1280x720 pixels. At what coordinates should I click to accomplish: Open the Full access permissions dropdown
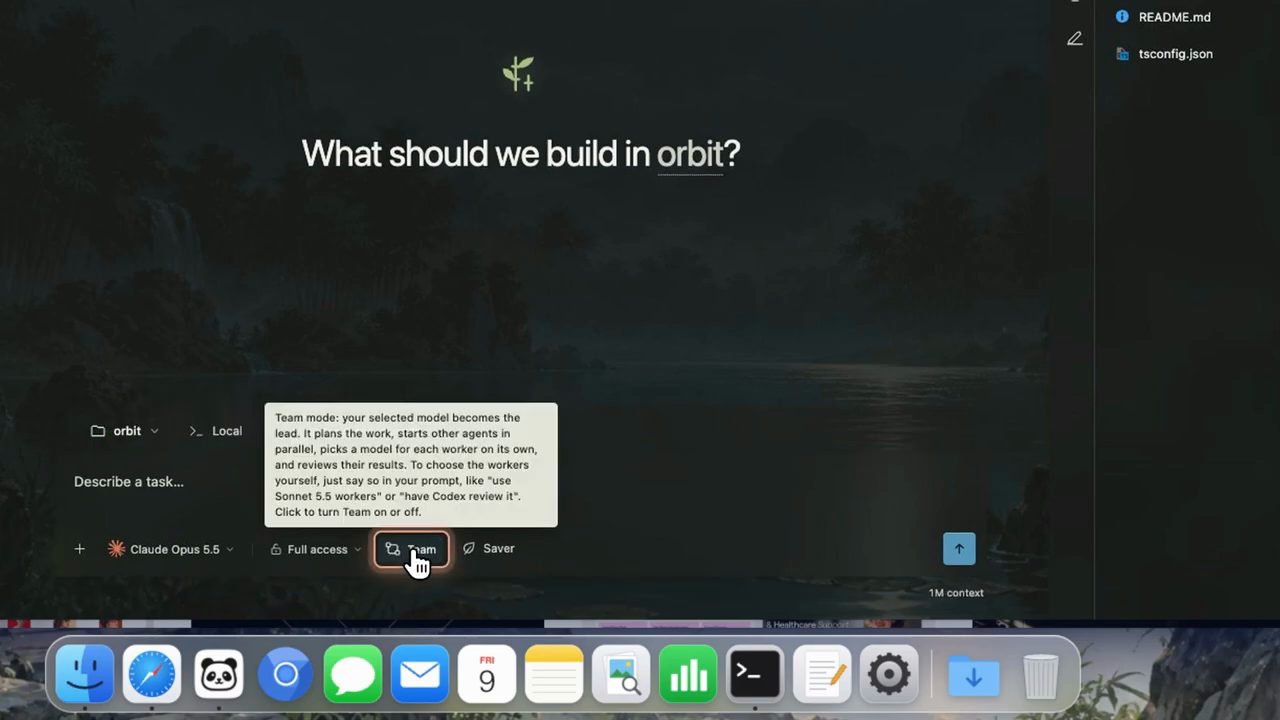click(x=316, y=549)
